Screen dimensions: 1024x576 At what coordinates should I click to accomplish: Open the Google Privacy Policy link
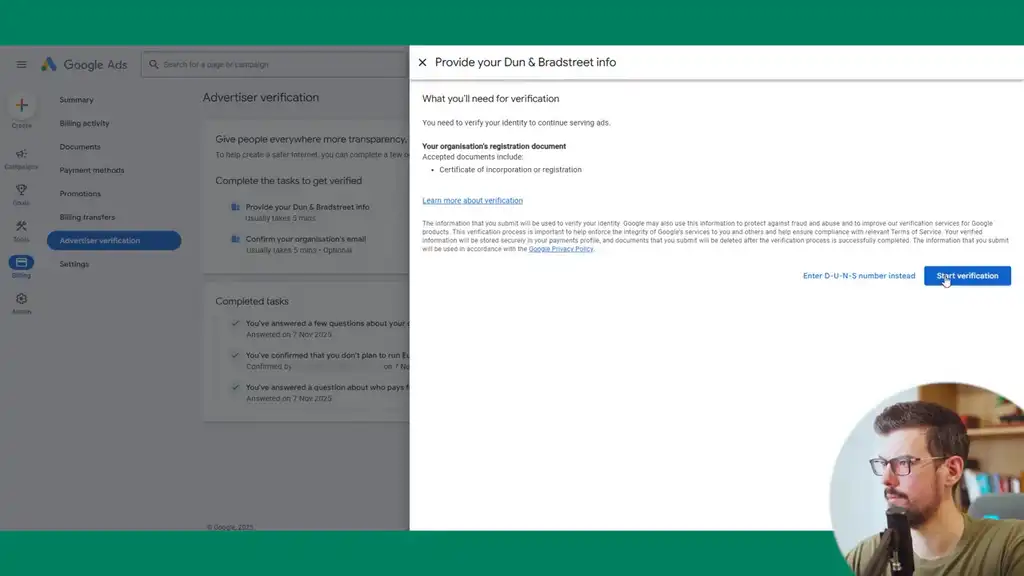560,249
